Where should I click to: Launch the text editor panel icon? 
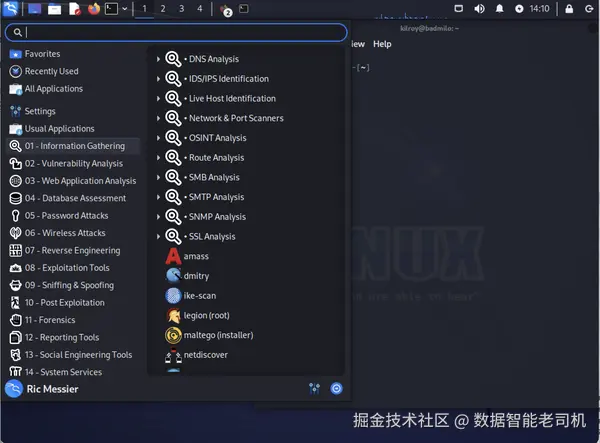pos(75,8)
